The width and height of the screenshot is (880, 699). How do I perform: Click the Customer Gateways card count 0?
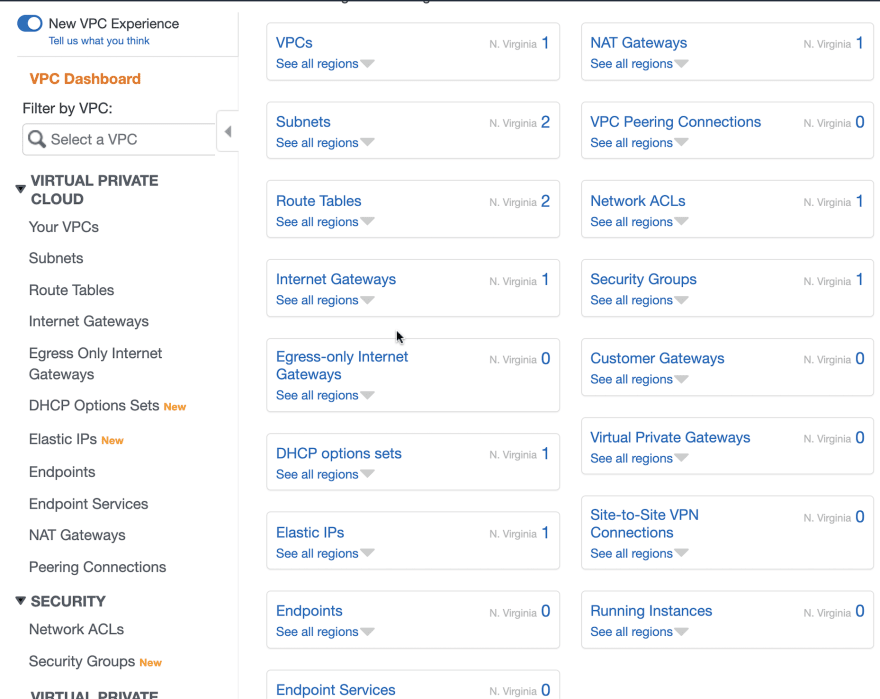pos(860,359)
